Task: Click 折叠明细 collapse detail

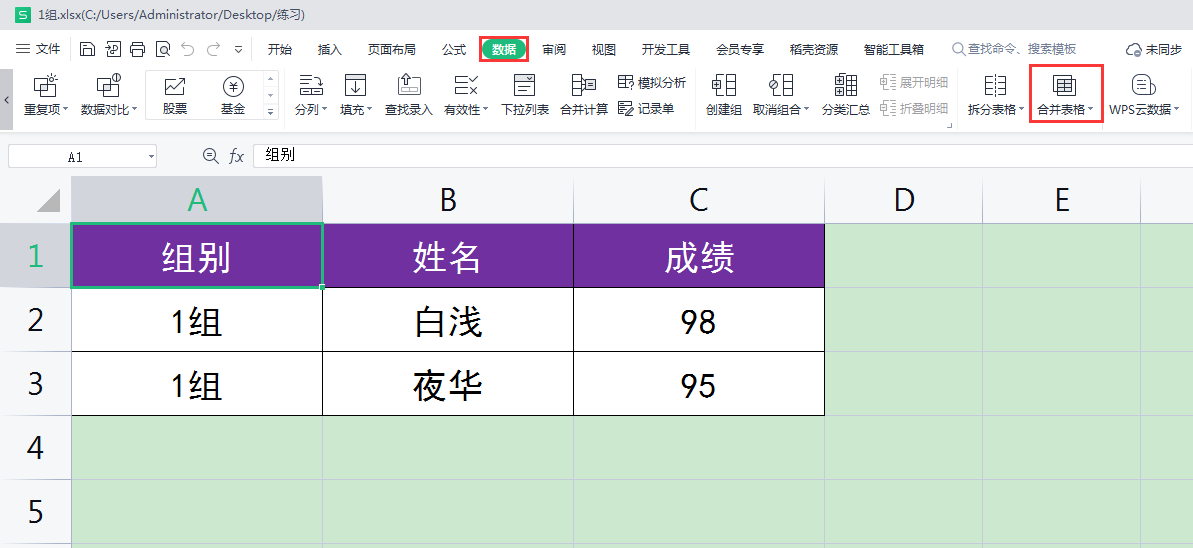Action: tap(914, 109)
